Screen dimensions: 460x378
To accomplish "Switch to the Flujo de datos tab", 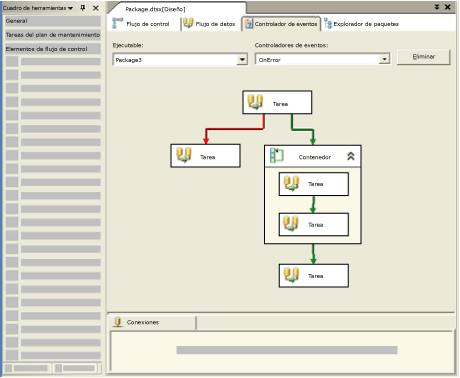I will (x=211, y=24).
